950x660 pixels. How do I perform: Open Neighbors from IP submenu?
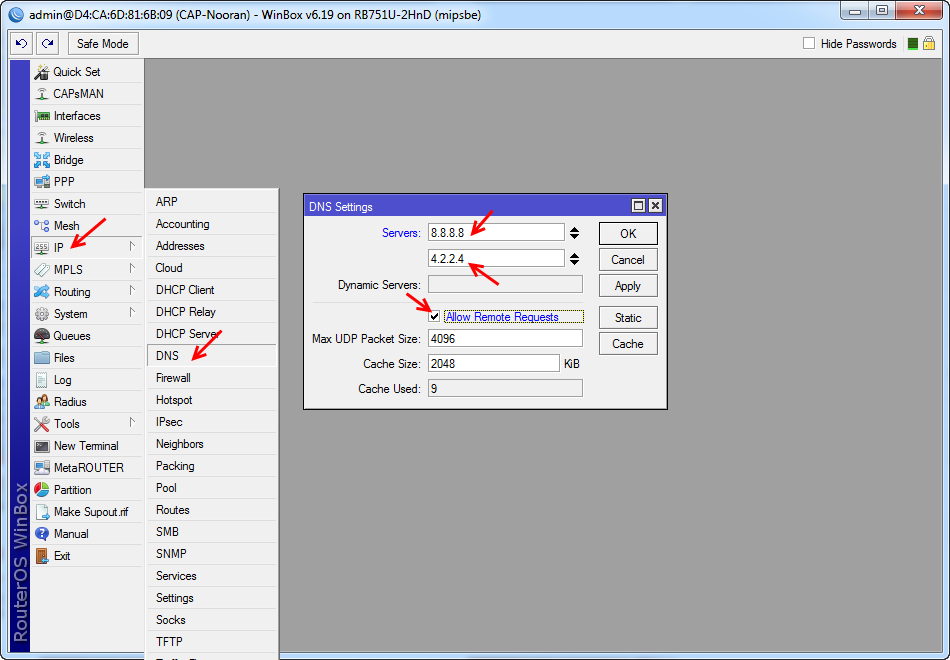tap(211, 444)
